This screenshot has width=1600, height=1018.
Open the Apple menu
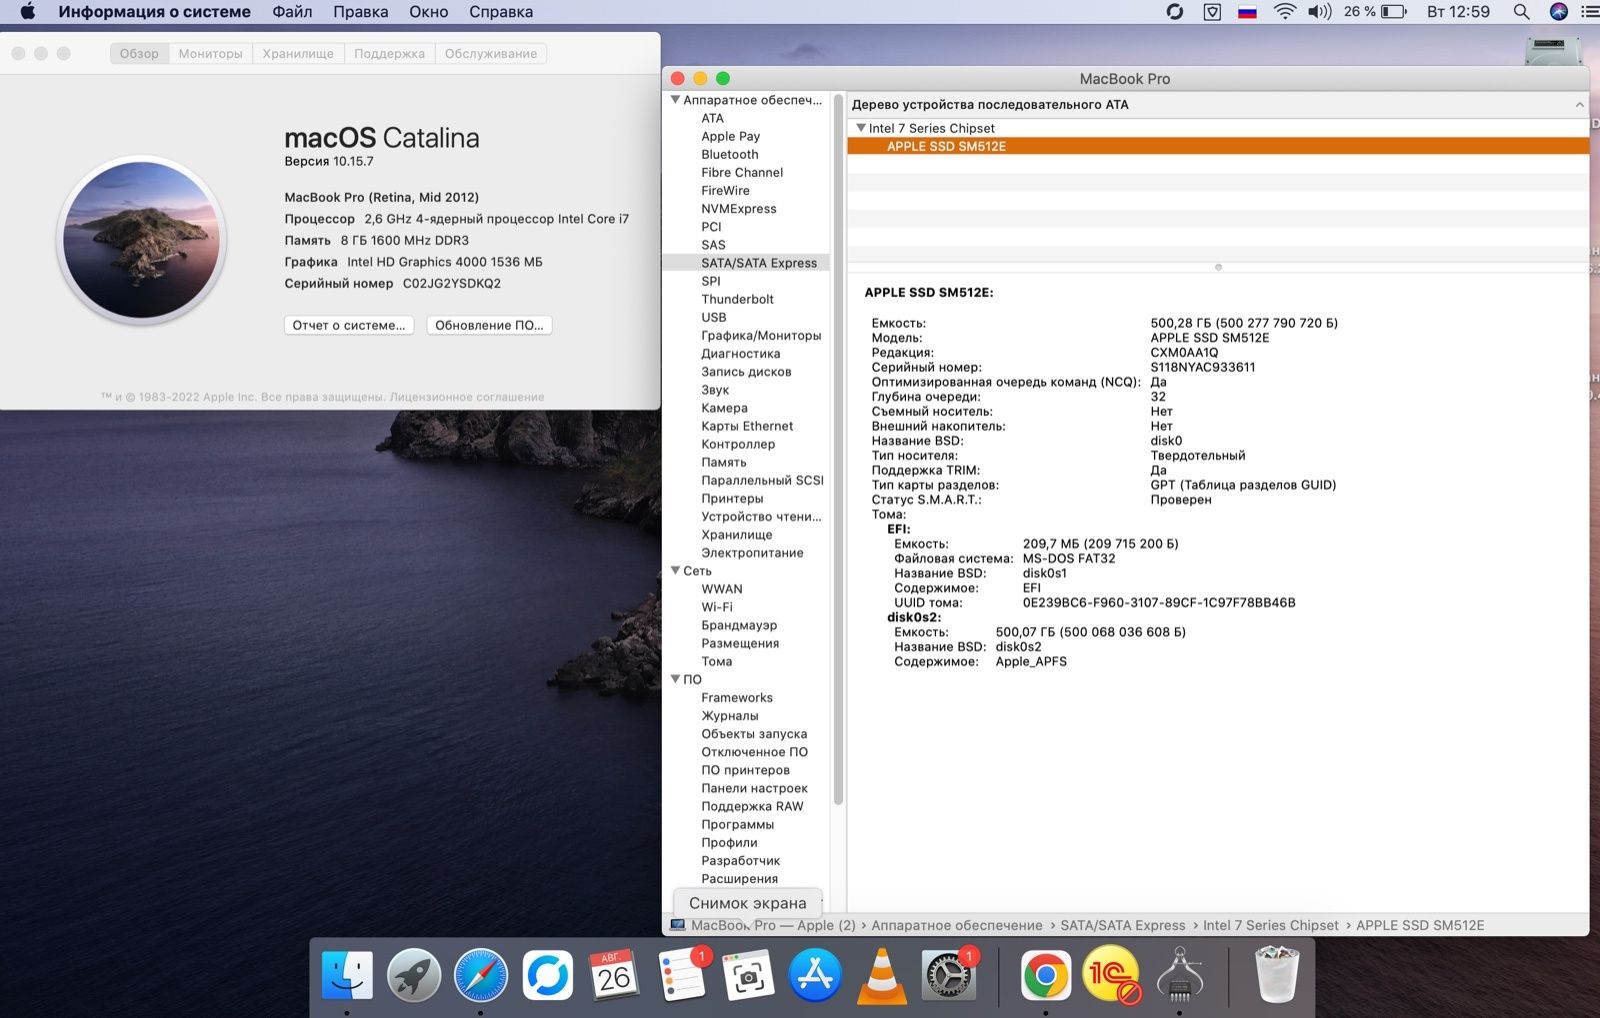tap(27, 12)
